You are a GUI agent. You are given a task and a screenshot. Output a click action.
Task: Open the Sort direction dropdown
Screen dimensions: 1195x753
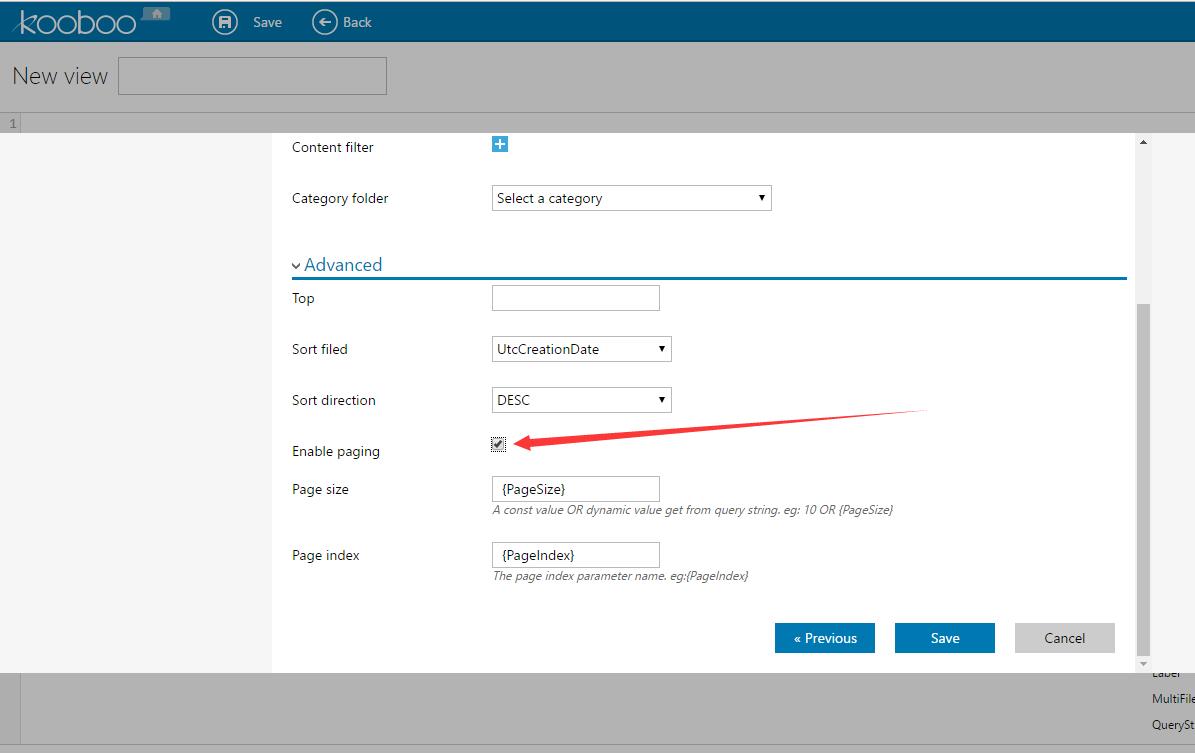581,400
